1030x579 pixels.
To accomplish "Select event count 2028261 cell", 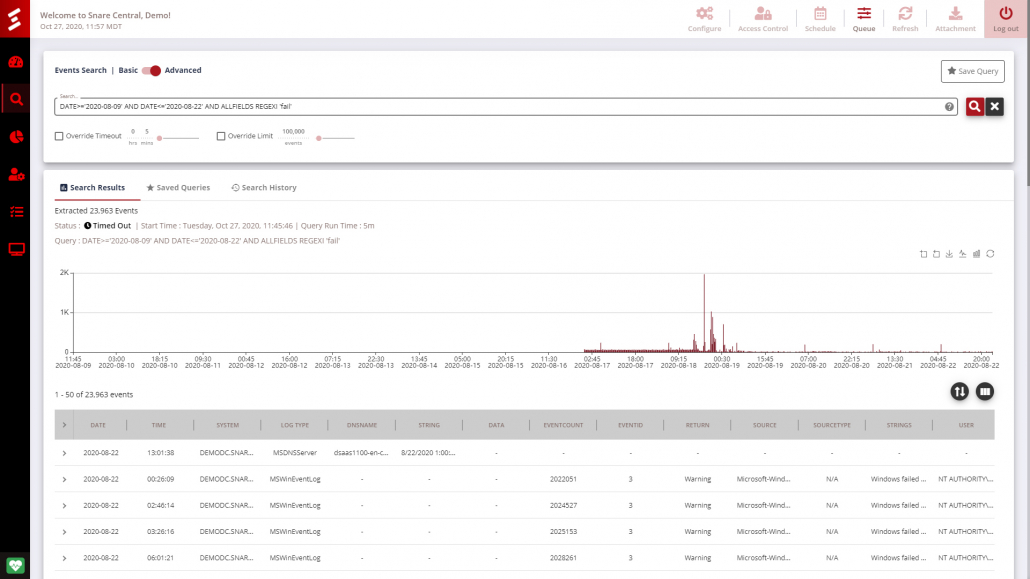I will coord(563,558).
